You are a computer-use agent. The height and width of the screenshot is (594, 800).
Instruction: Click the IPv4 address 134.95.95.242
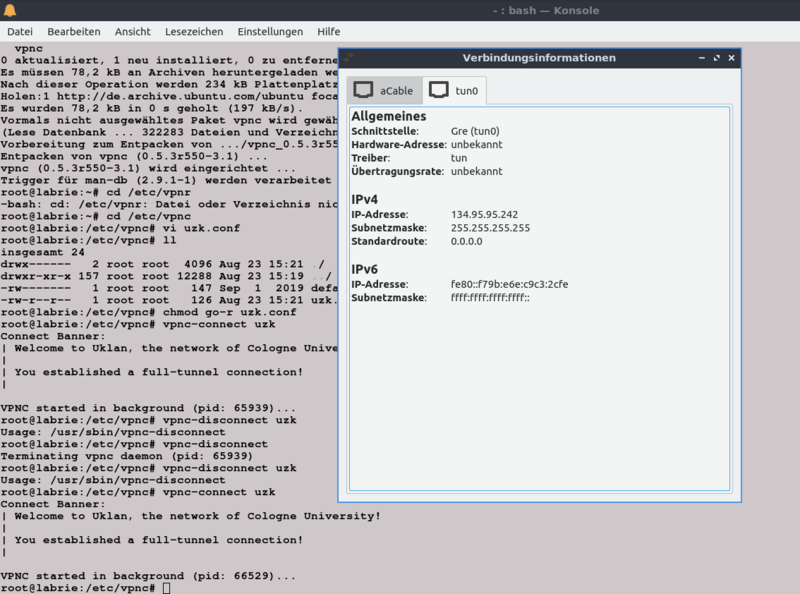click(484, 215)
